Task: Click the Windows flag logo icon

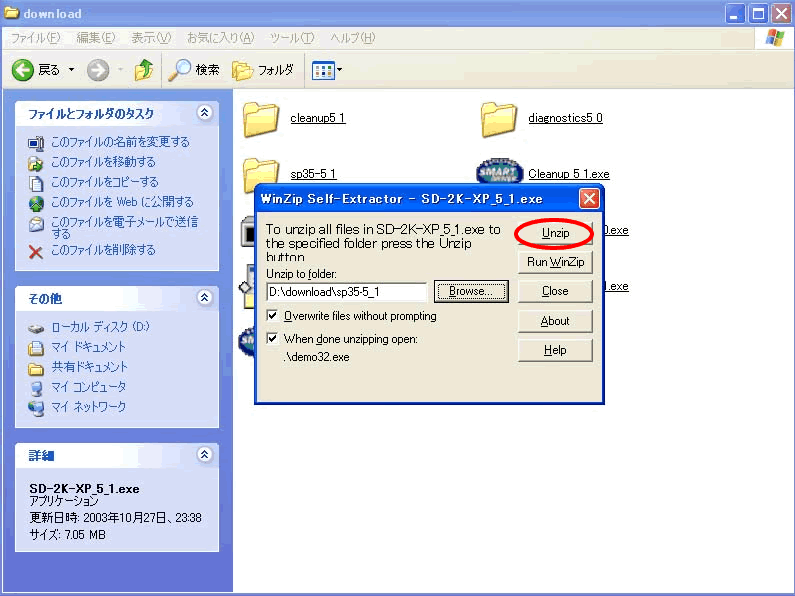Action: pyautogui.click(x=775, y=38)
